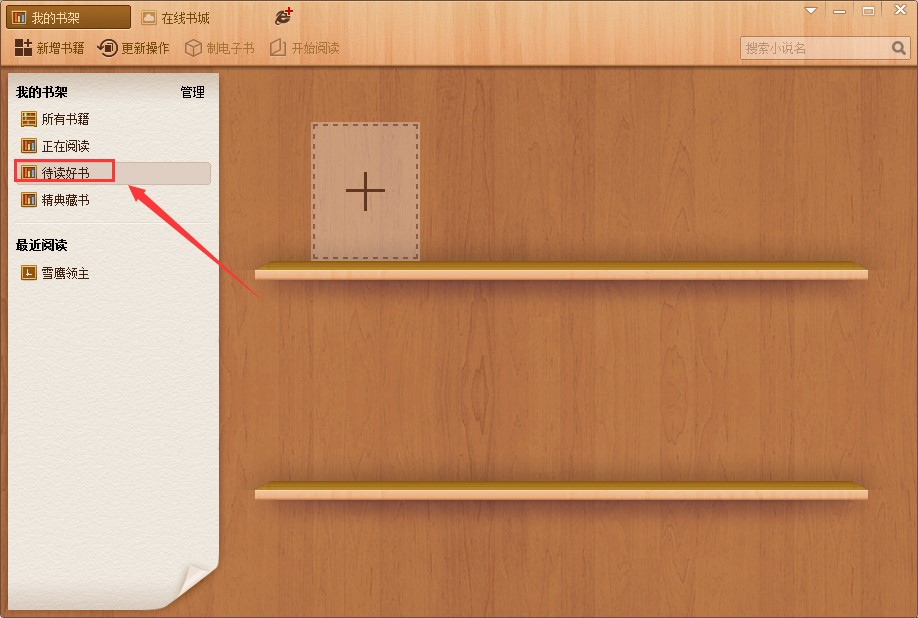Click the 制电子书 toolbar button

click(x=220, y=48)
